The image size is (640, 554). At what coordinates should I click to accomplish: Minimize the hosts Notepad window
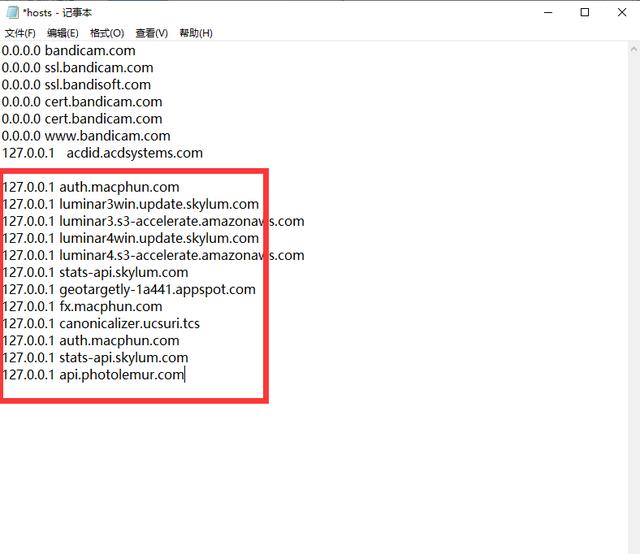(548, 13)
